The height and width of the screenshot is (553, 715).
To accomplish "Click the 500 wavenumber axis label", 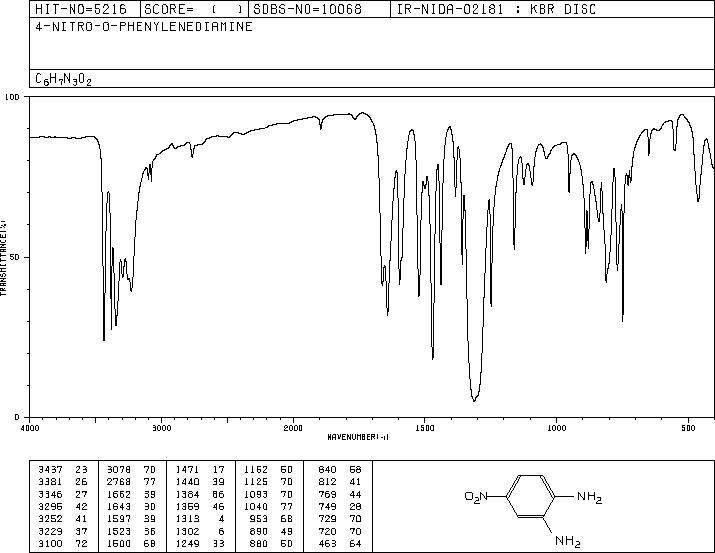I will tap(689, 428).
